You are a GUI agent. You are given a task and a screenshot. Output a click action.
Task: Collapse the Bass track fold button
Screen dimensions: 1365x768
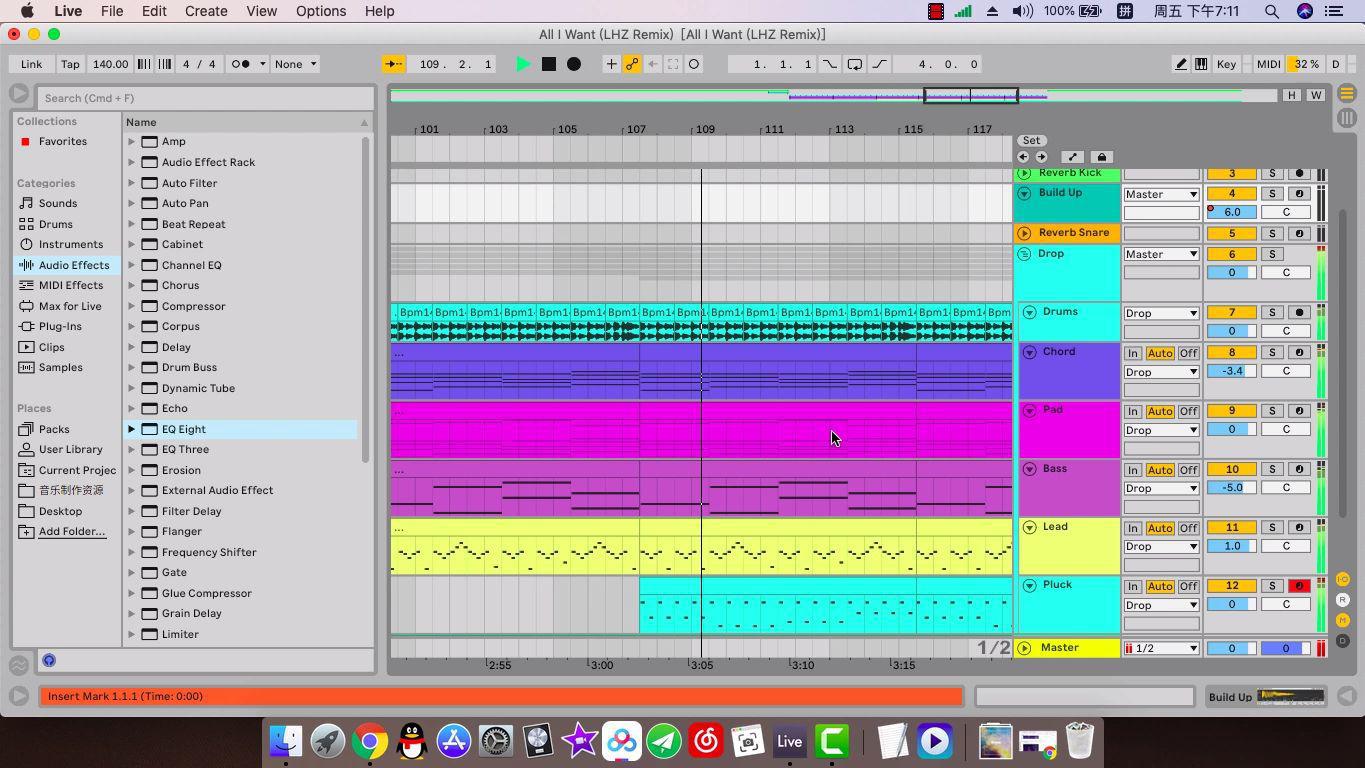(1030, 469)
